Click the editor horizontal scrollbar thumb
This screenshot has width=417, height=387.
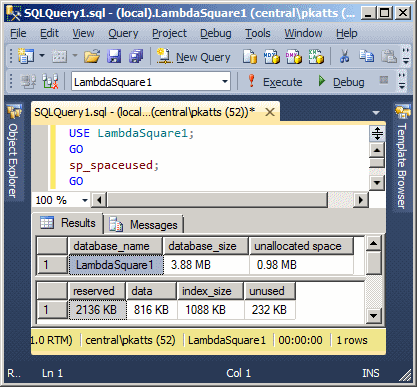(x=217, y=200)
